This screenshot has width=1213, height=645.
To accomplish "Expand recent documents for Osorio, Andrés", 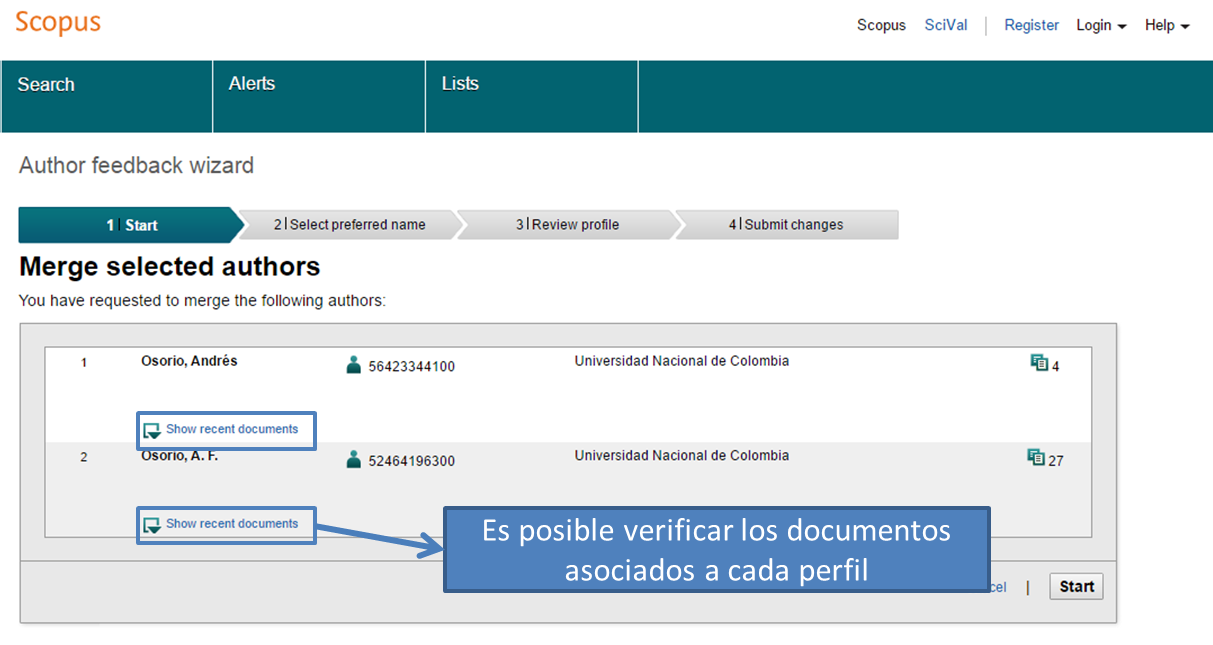I will [x=221, y=430].
